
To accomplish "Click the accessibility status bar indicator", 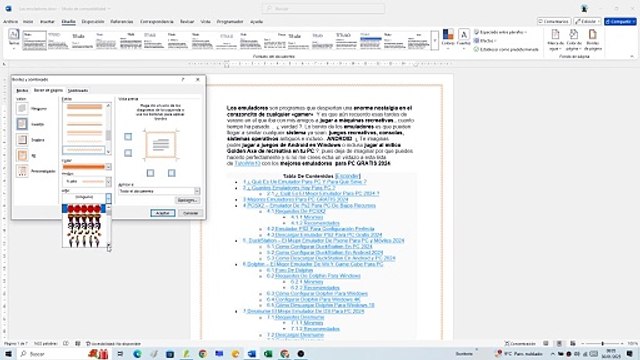I will click(x=113, y=344).
